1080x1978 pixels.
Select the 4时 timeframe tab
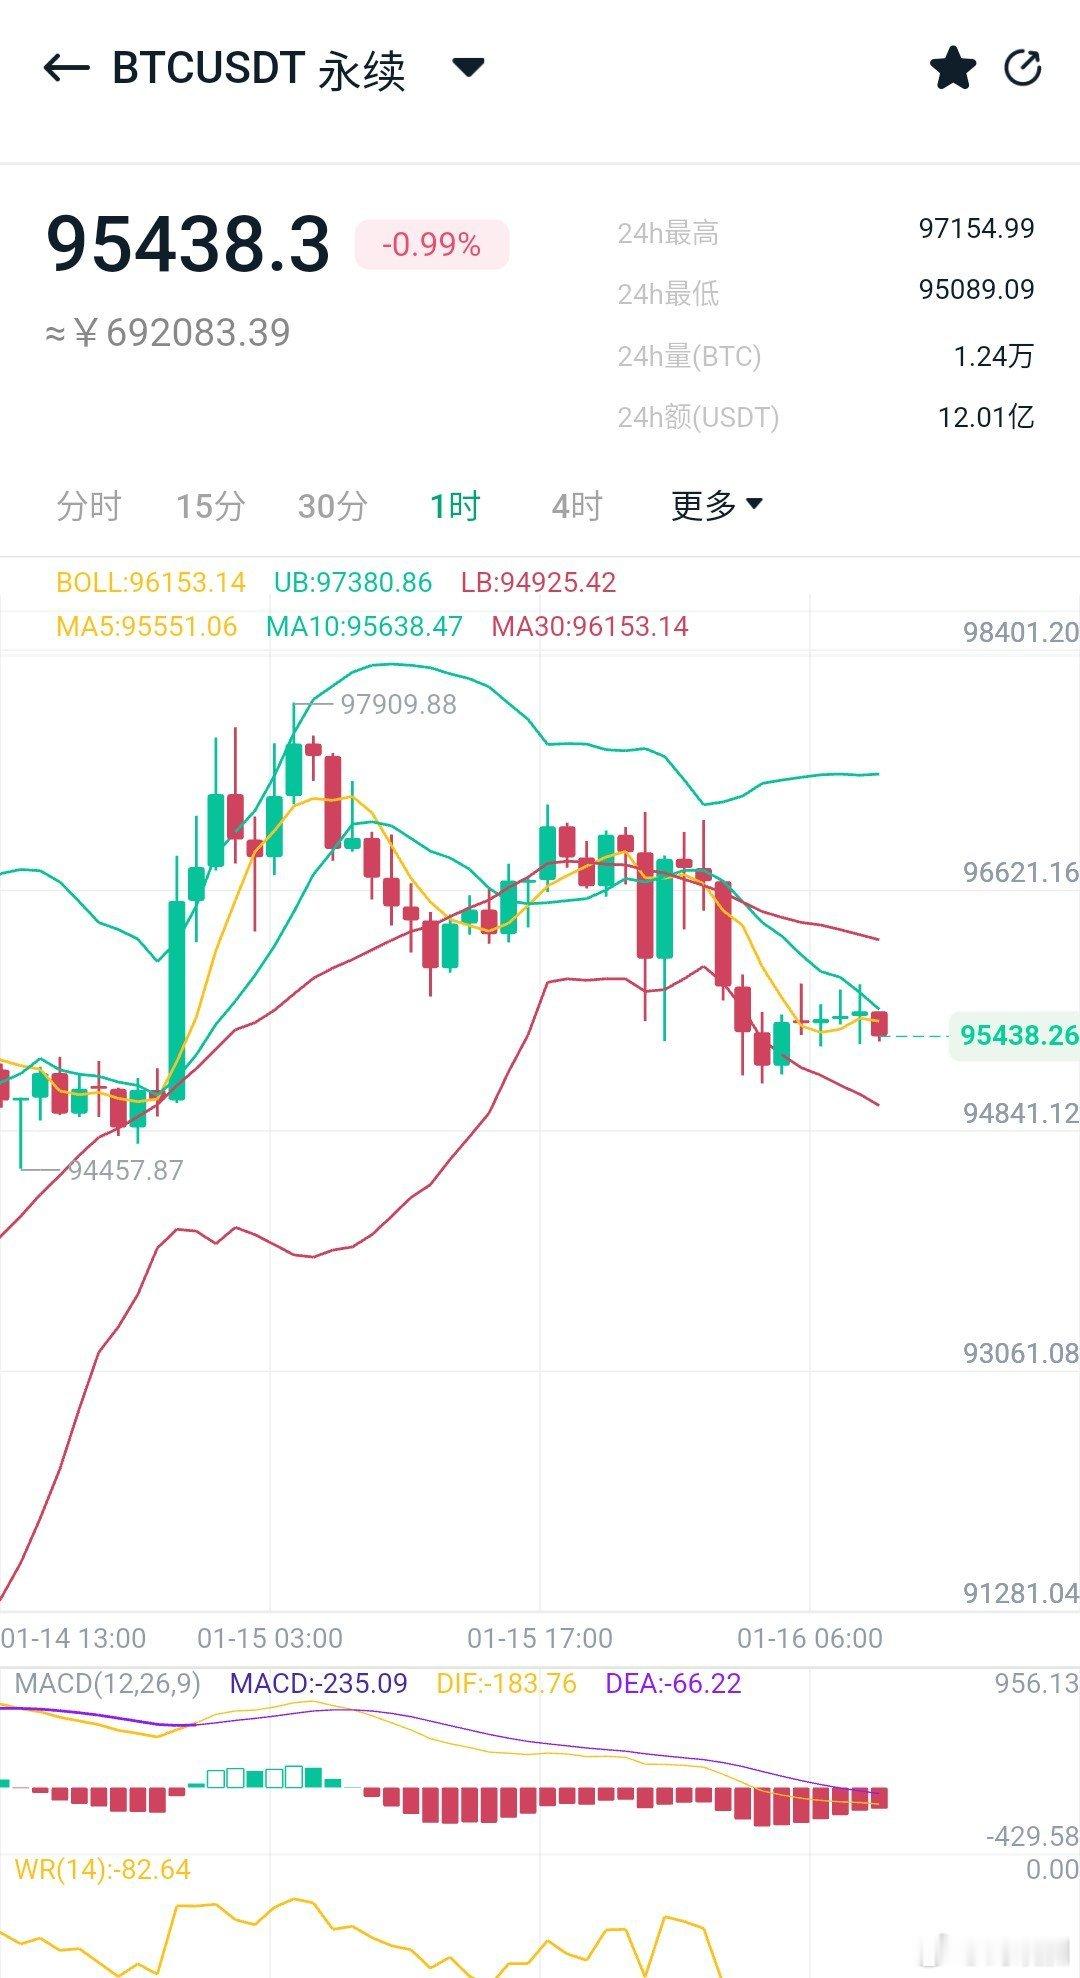coord(575,506)
